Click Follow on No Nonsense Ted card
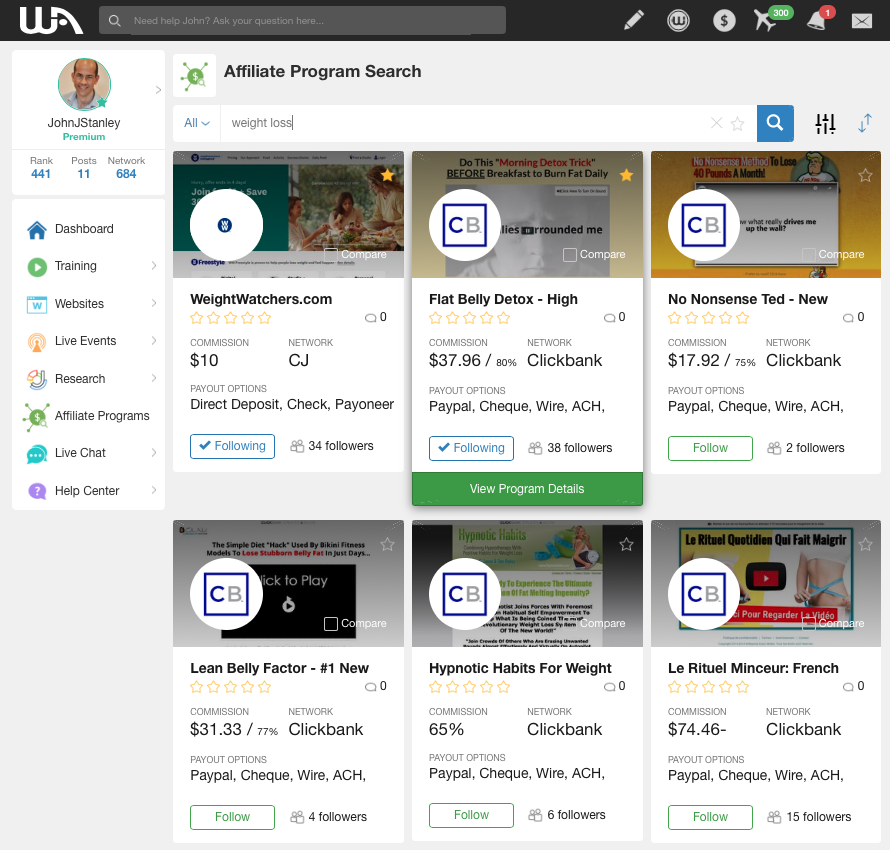Screen dimensions: 890x850 (x=710, y=448)
